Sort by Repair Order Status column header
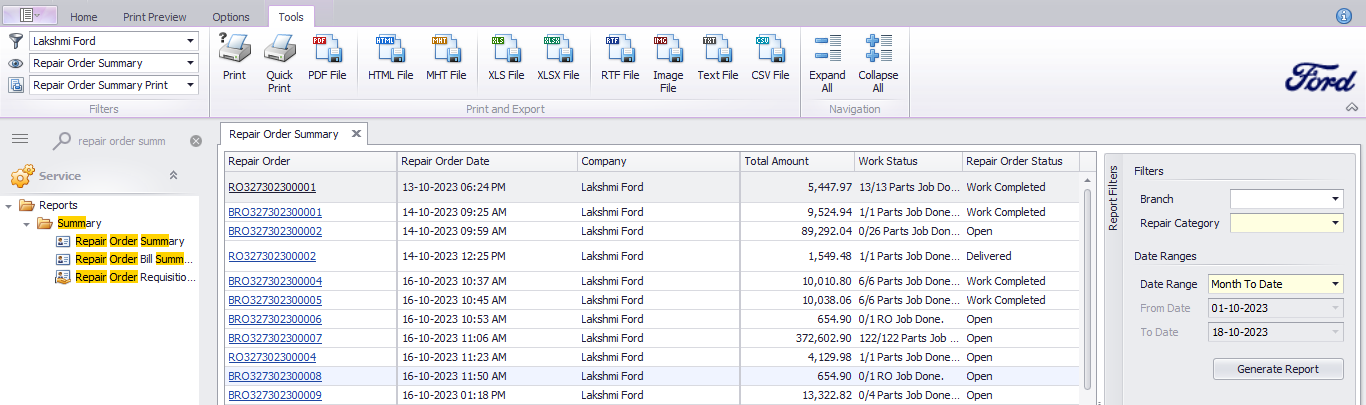 pyautogui.click(x=1021, y=161)
